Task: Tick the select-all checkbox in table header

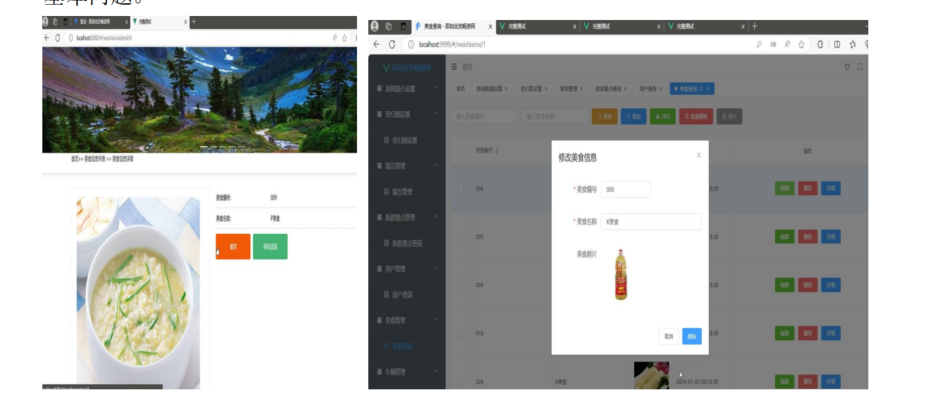Action: coord(461,151)
